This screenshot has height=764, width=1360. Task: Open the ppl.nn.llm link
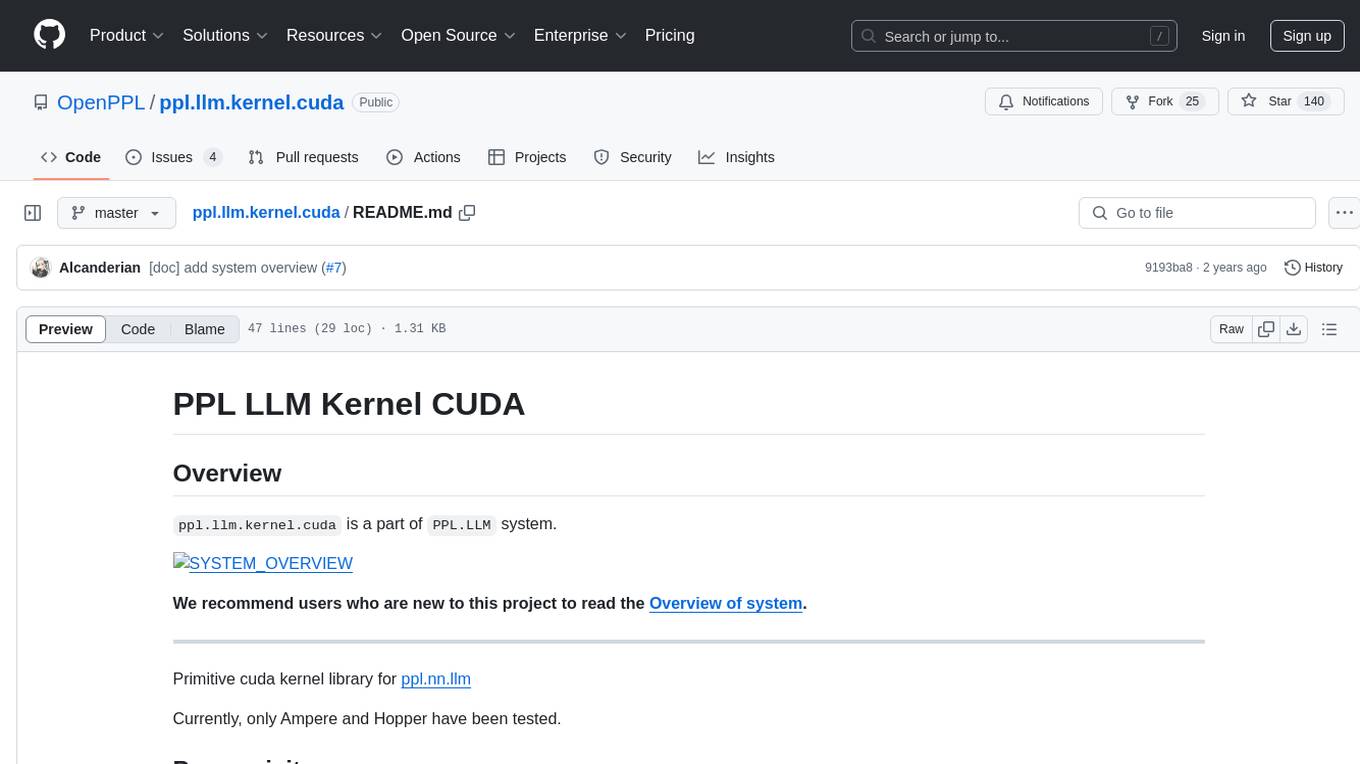click(436, 678)
